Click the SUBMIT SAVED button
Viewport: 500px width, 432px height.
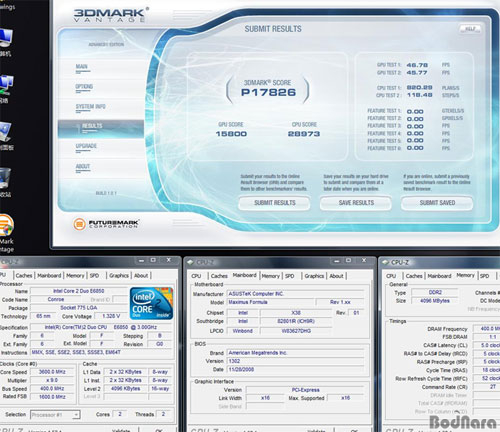pos(437,203)
